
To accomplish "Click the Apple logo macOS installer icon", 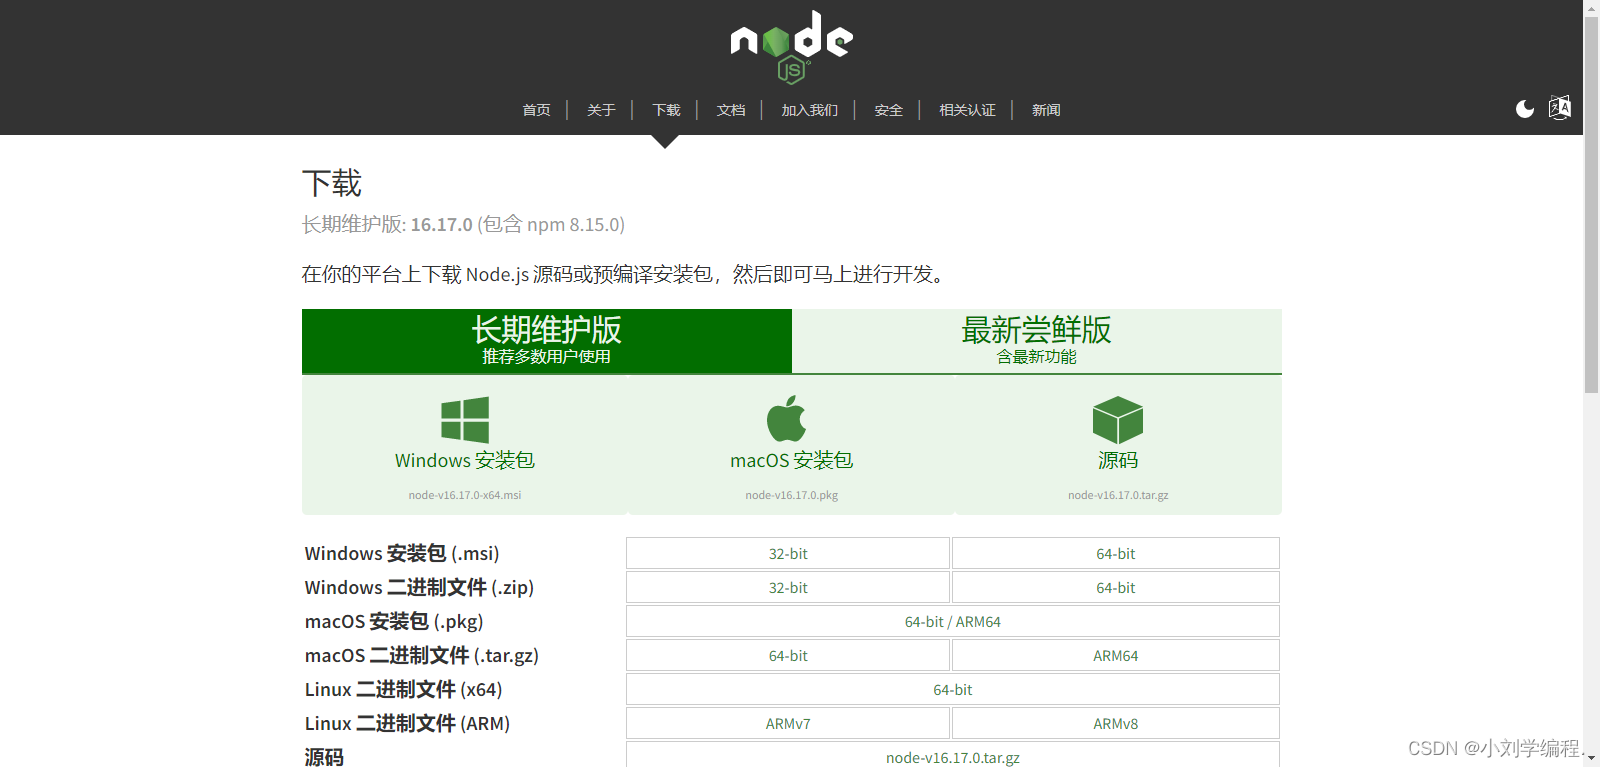I will [x=787, y=418].
